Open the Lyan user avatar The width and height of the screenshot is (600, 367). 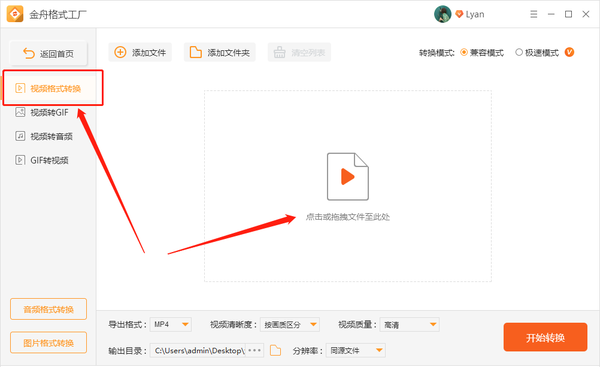[442, 14]
